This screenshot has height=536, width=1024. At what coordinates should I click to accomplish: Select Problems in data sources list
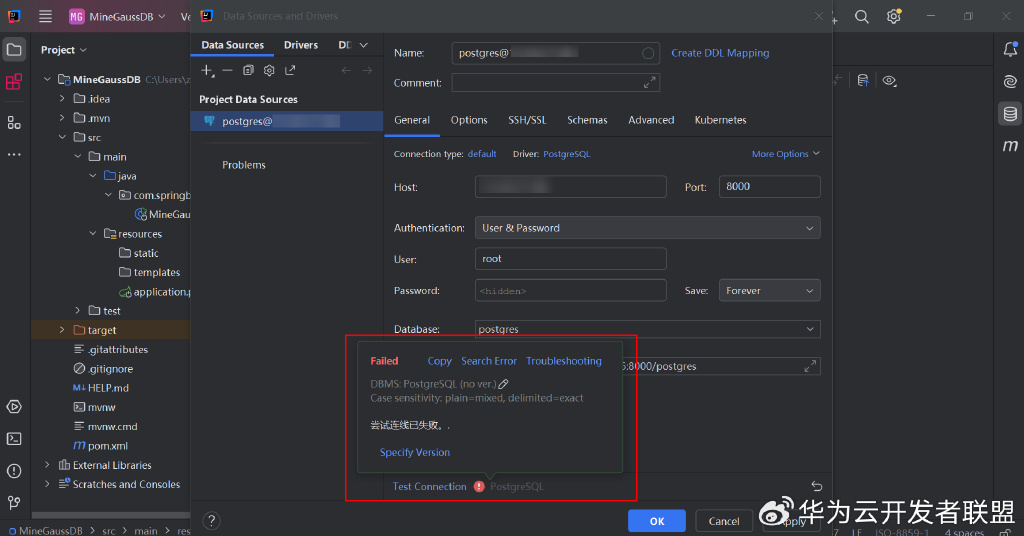pyautogui.click(x=244, y=165)
